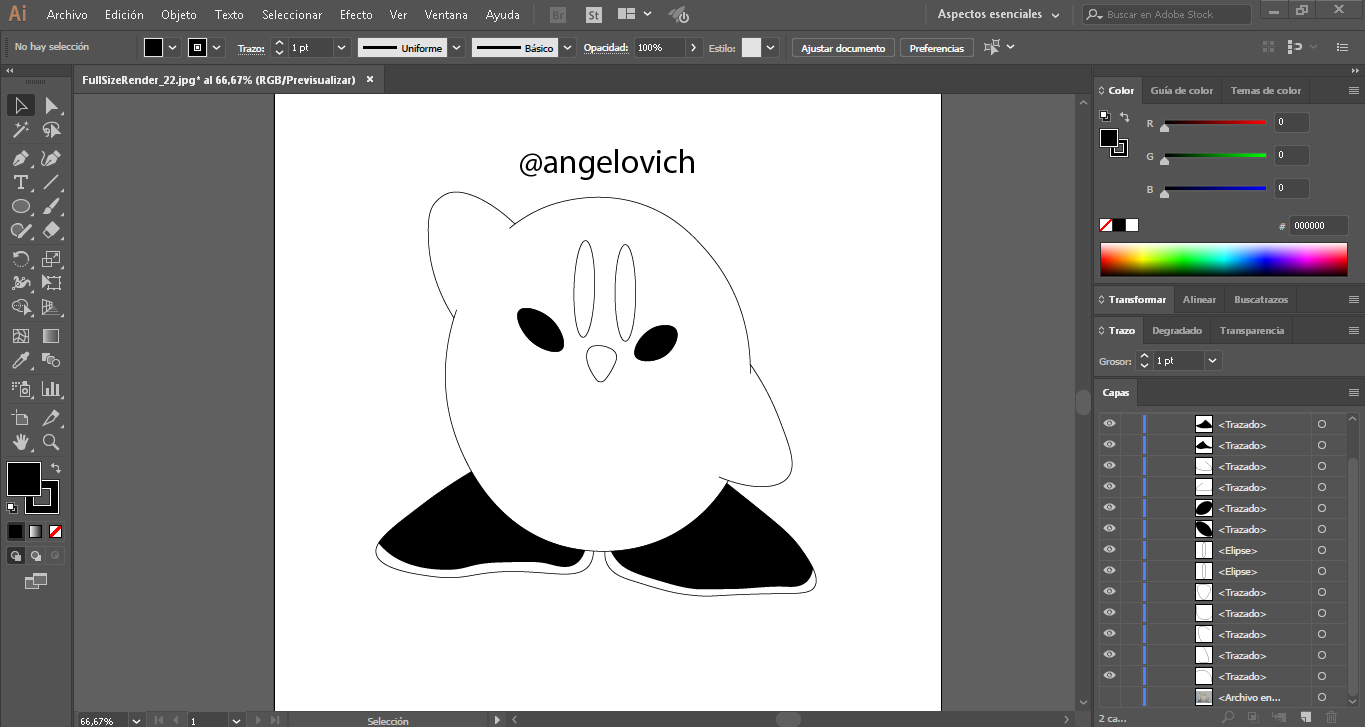Set toolbox paint mode to Gradient
Viewport: 1365px width, 727px height.
point(36,531)
